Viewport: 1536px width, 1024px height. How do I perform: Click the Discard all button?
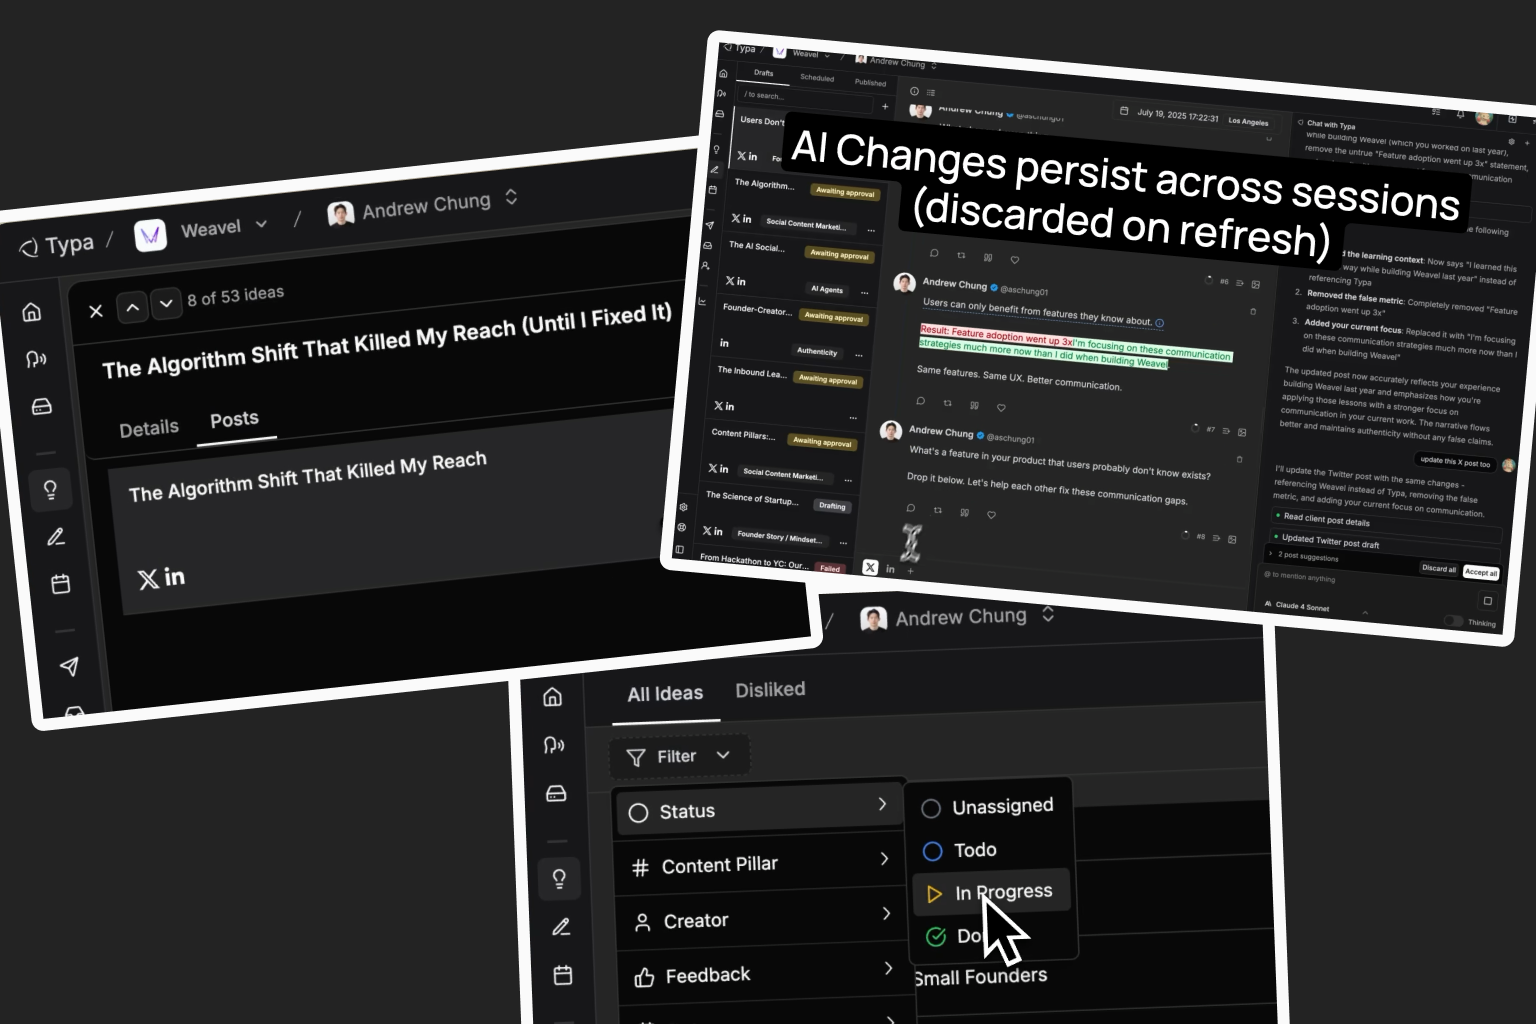click(1439, 568)
